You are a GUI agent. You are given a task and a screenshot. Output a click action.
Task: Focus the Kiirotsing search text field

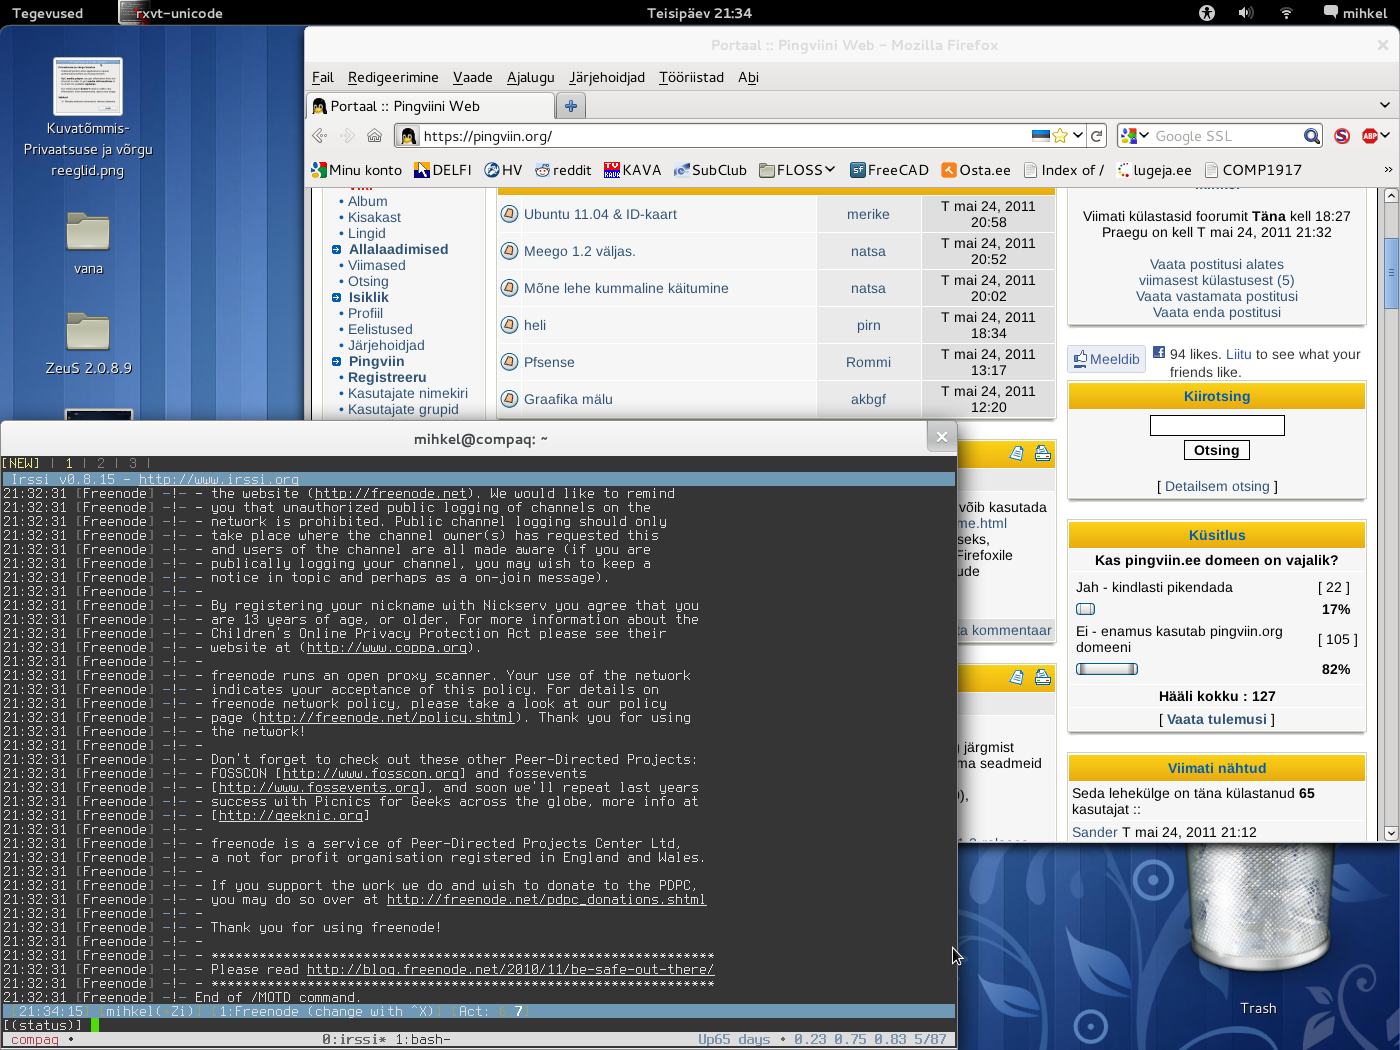[1217, 426]
